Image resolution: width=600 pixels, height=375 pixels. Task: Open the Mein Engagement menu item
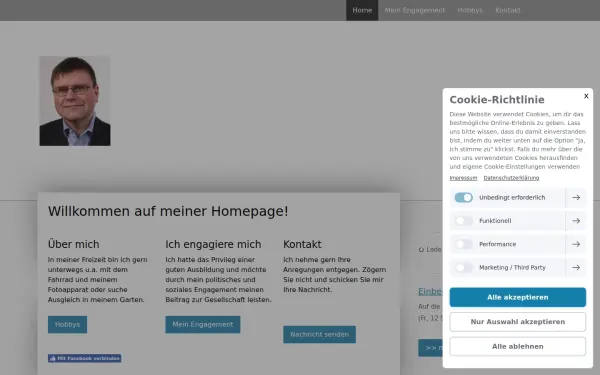pos(414,10)
